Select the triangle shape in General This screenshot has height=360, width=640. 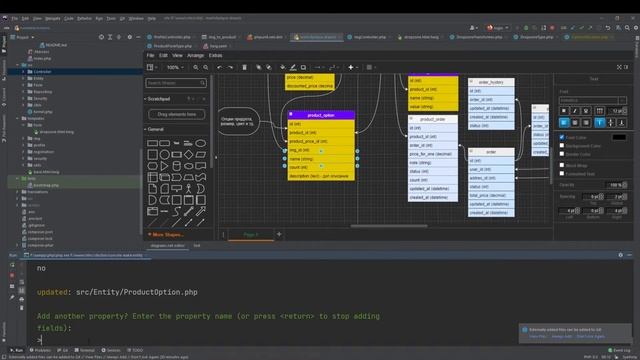[164, 166]
